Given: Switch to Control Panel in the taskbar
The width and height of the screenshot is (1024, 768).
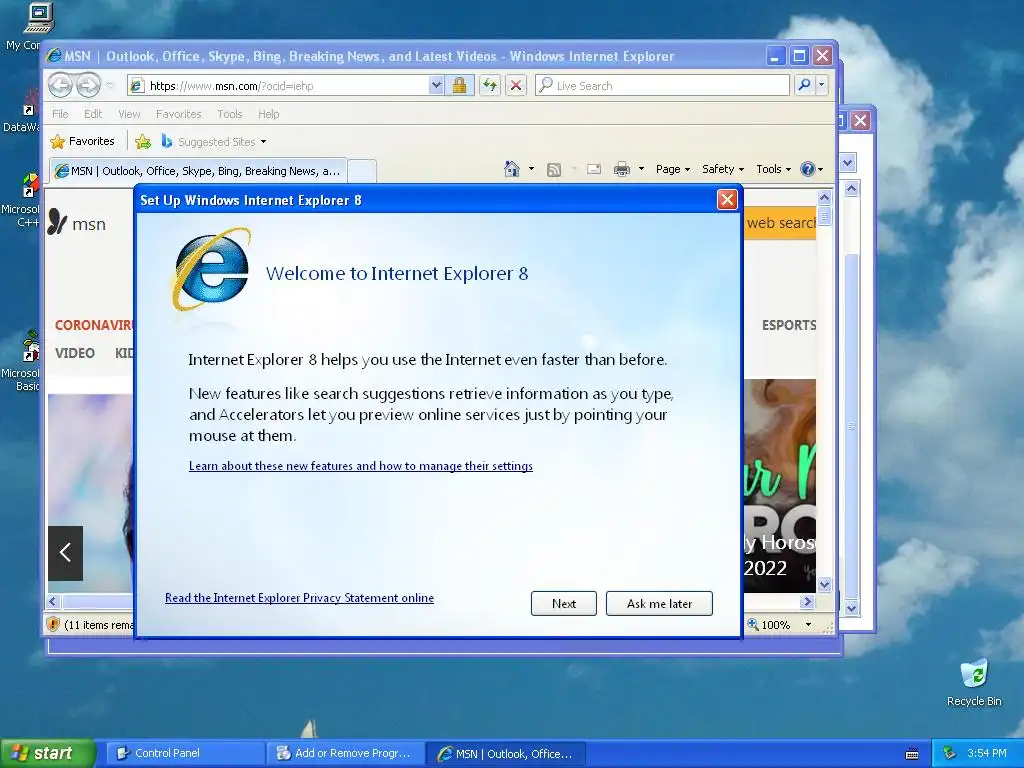Looking at the screenshot, I should 184,754.
